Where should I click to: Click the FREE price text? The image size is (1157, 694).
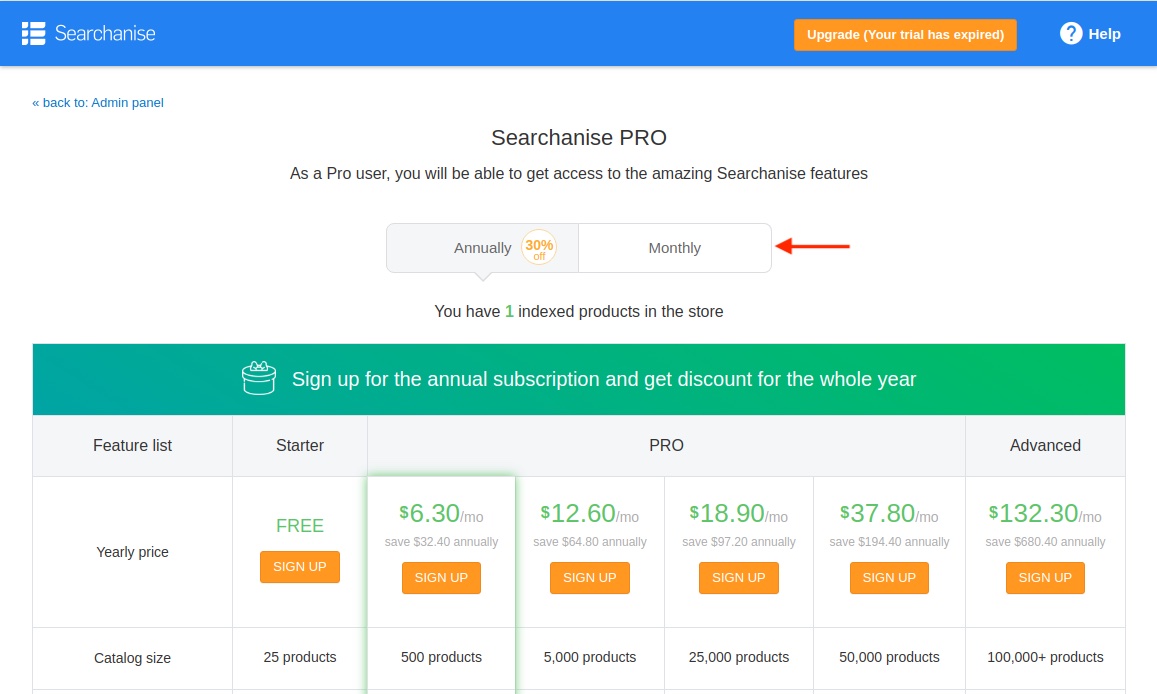tap(300, 525)
